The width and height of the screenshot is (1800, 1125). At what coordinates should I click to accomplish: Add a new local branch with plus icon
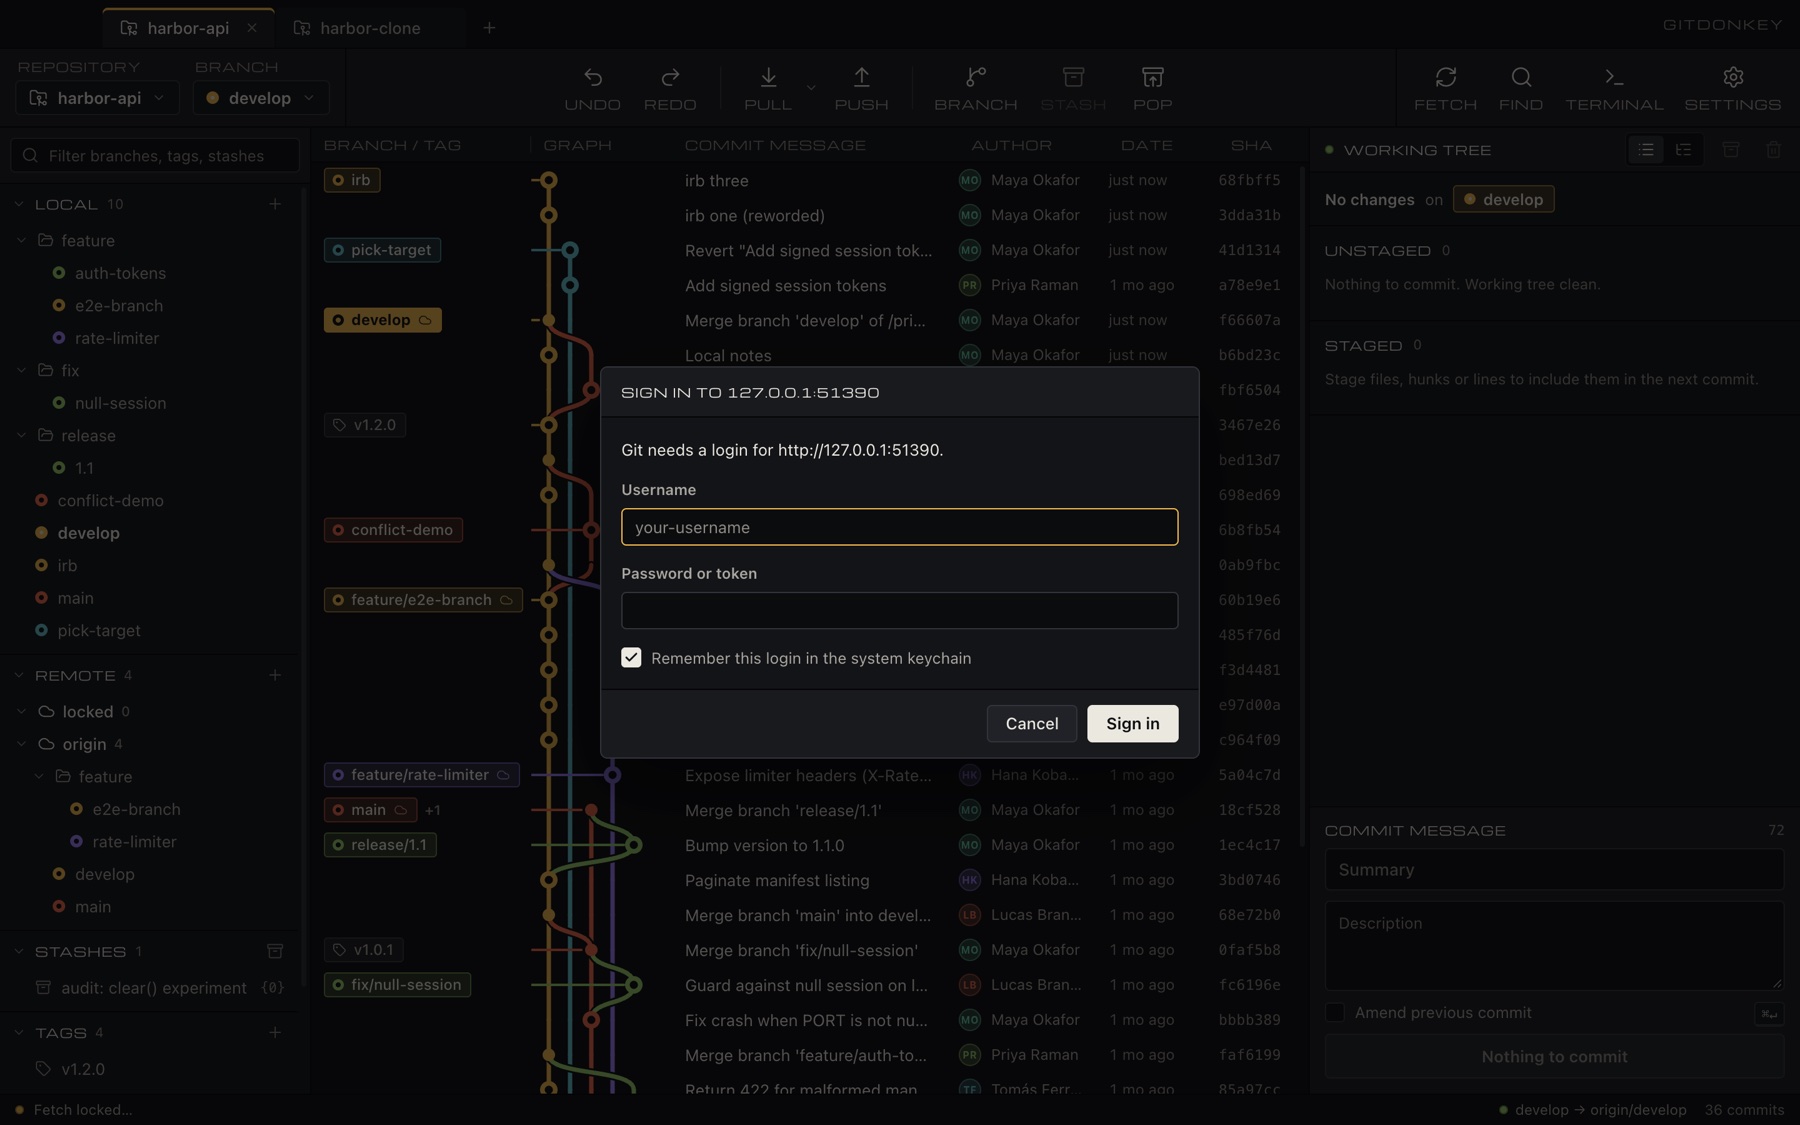click(275, 204)
